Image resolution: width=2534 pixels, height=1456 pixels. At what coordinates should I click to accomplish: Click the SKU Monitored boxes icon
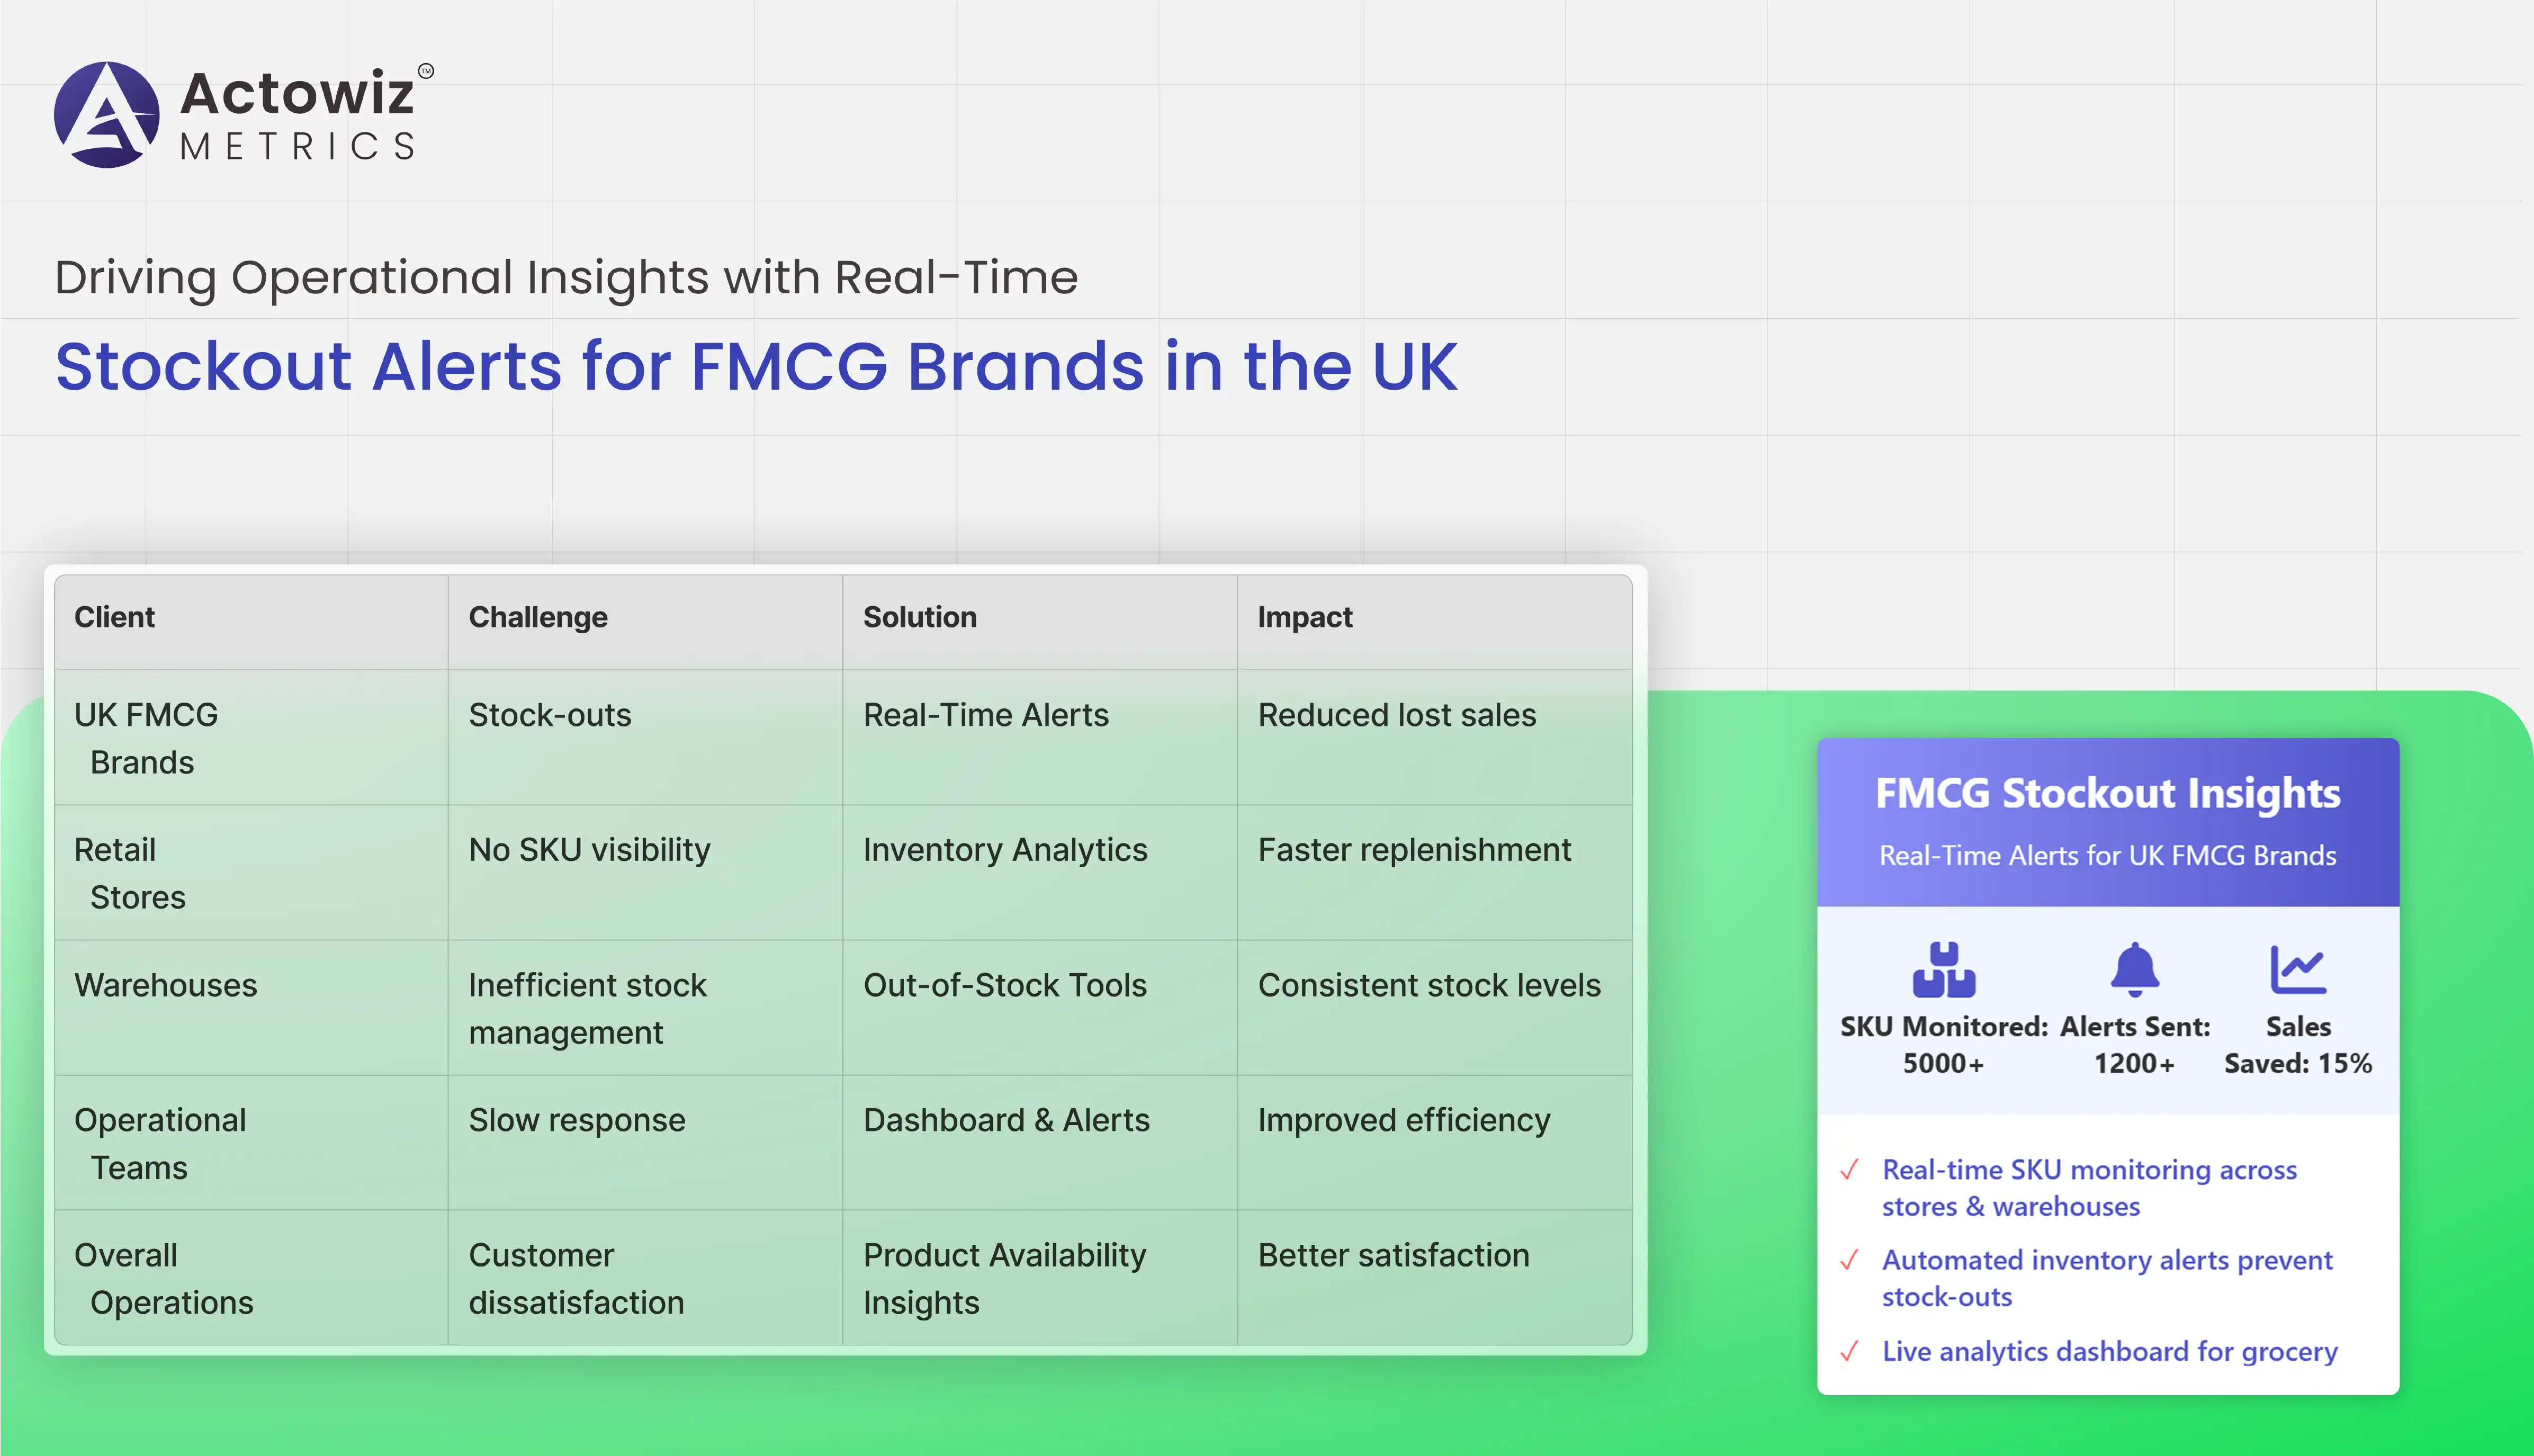[x=1943, y=969]
